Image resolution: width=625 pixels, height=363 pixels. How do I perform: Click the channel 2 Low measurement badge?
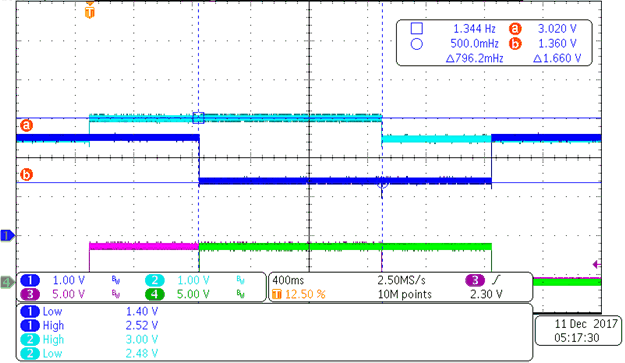[30, 353]
